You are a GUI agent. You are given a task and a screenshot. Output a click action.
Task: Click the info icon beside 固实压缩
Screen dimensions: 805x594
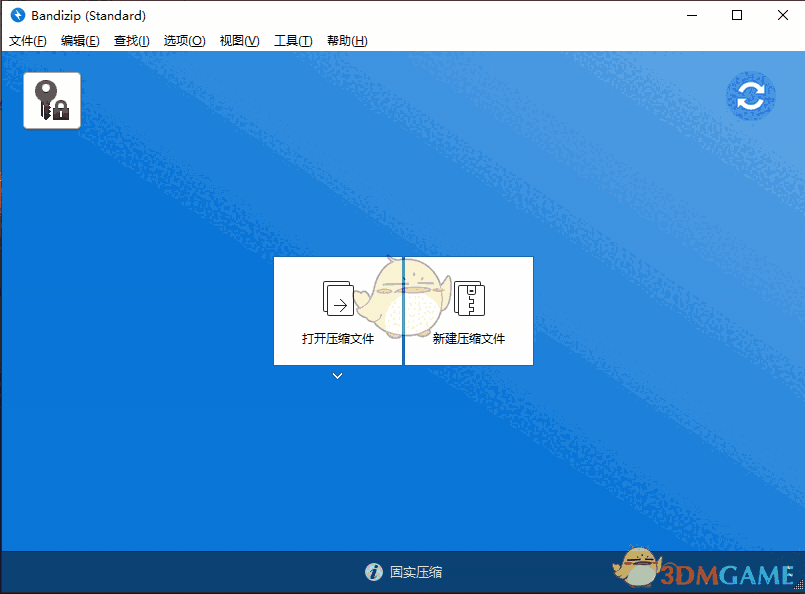tap(372, 573)
